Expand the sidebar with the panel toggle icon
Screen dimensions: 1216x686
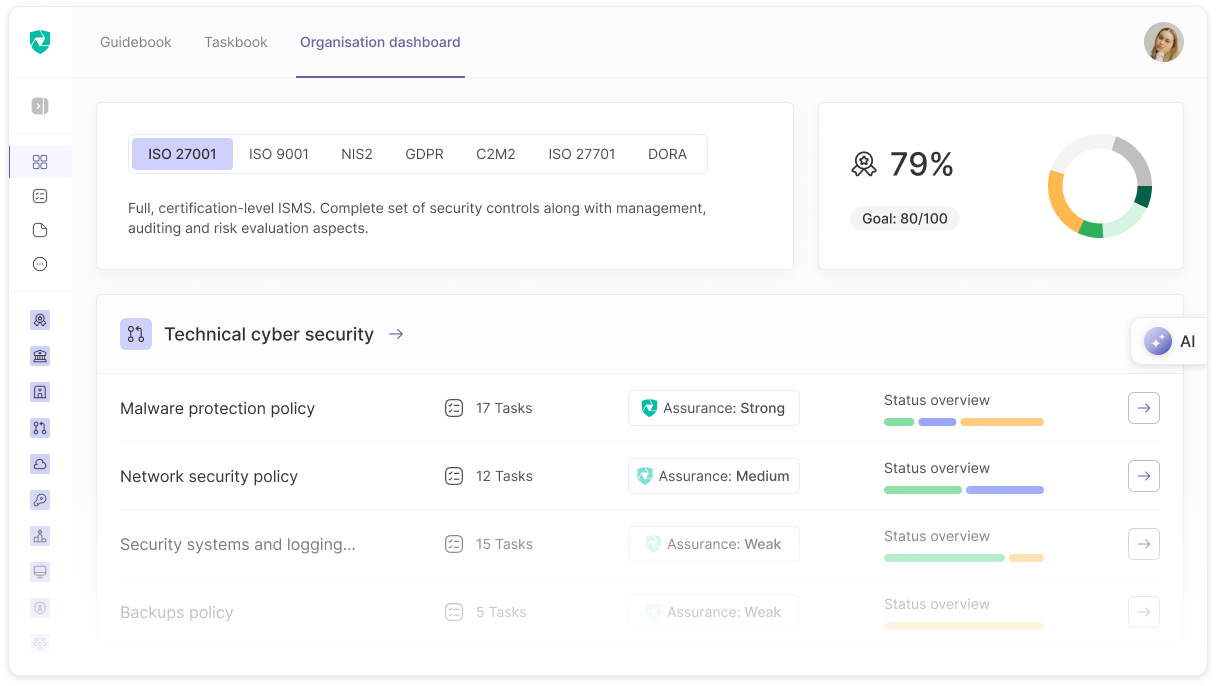click(40, 106)
